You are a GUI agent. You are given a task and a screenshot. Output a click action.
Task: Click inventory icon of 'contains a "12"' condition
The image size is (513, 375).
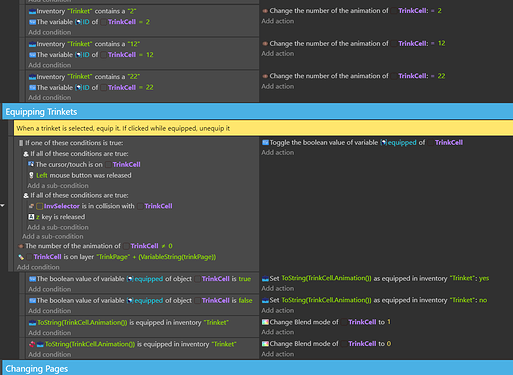click(32, 44)
